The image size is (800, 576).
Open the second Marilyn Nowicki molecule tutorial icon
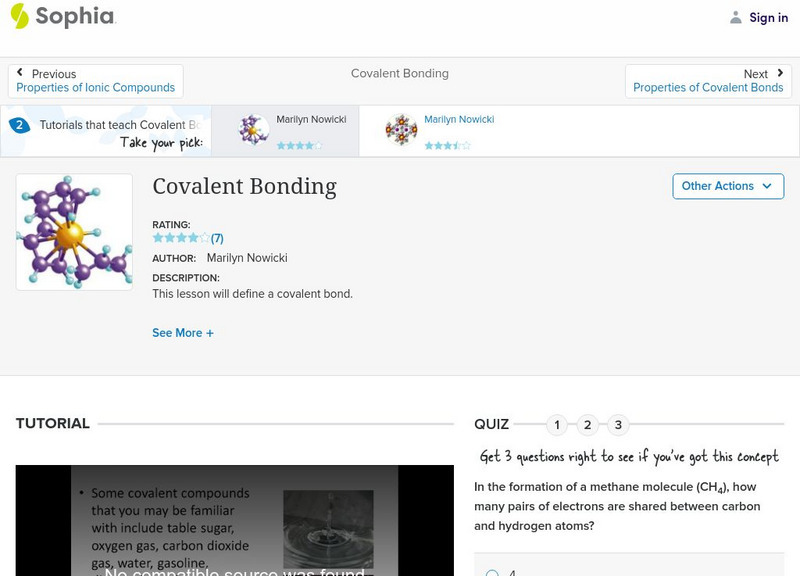pos(402,128)
